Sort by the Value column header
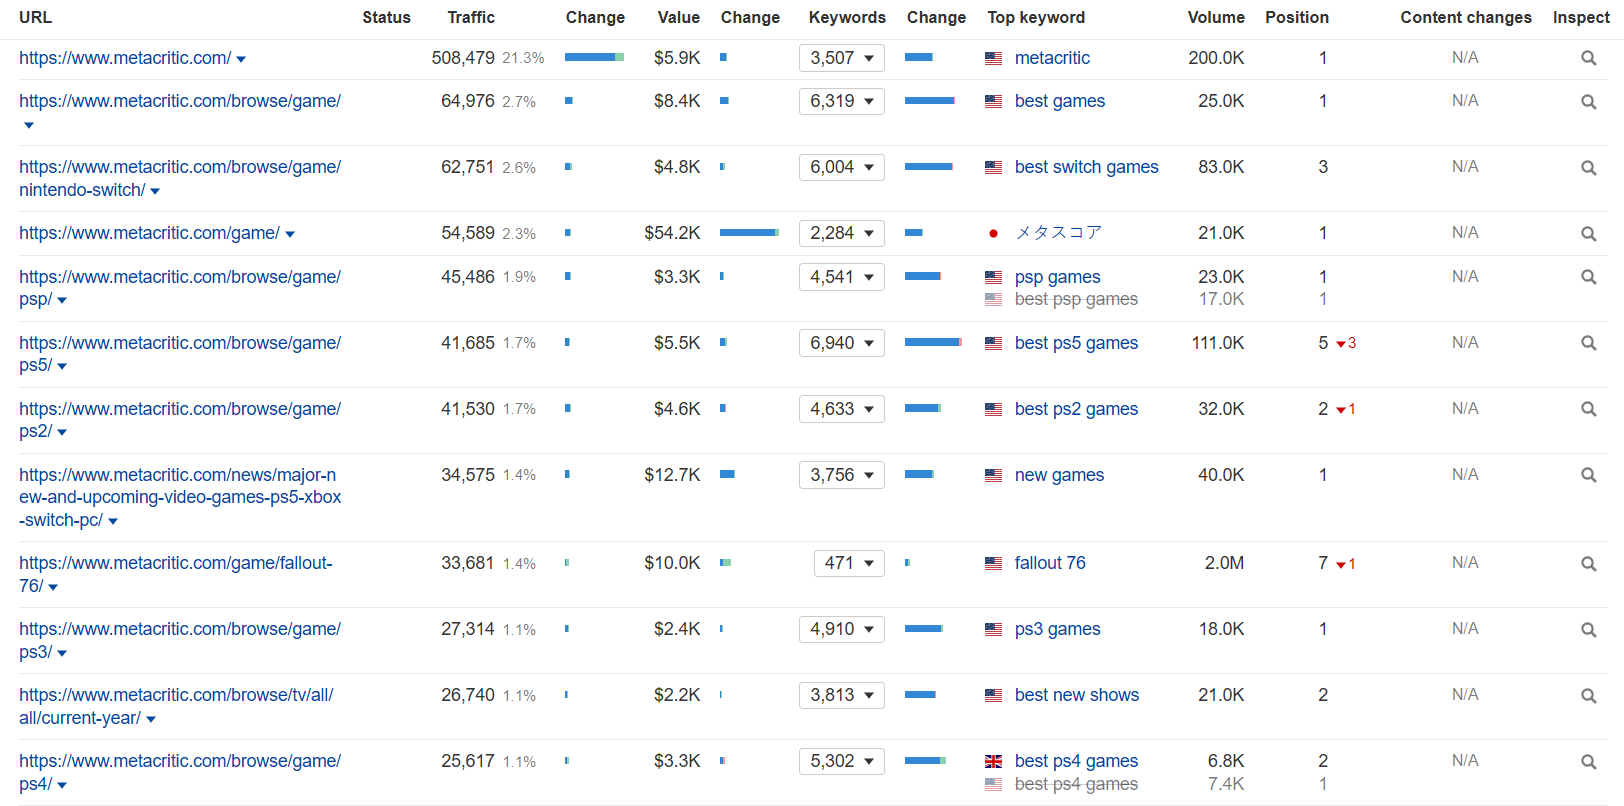This screenshot has height=806, width=1624. tap(678, 17)
